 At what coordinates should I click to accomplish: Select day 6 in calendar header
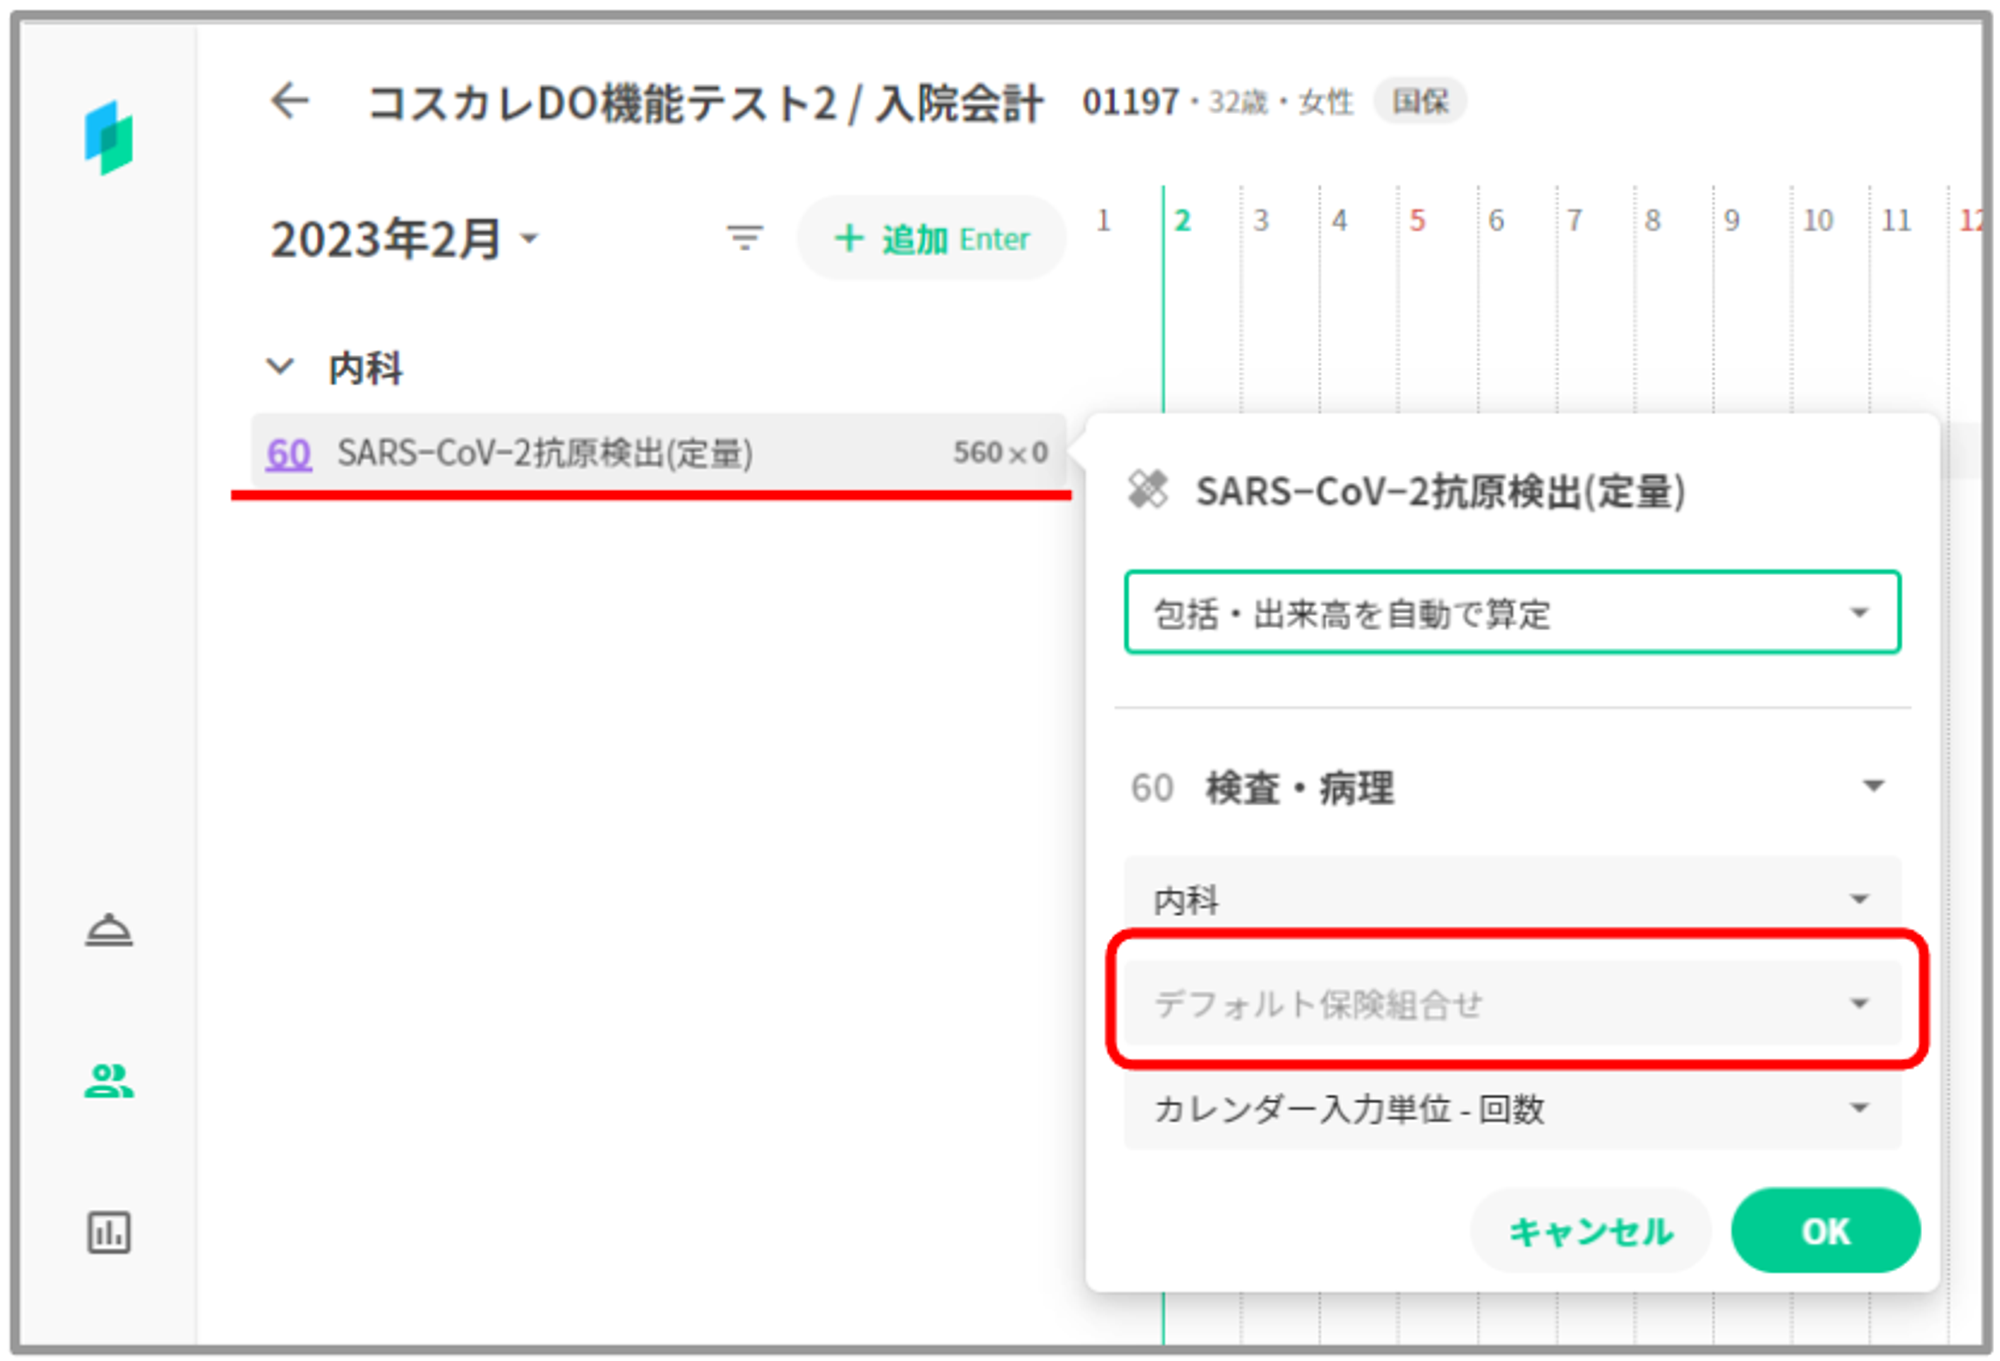pos(1496,220)
